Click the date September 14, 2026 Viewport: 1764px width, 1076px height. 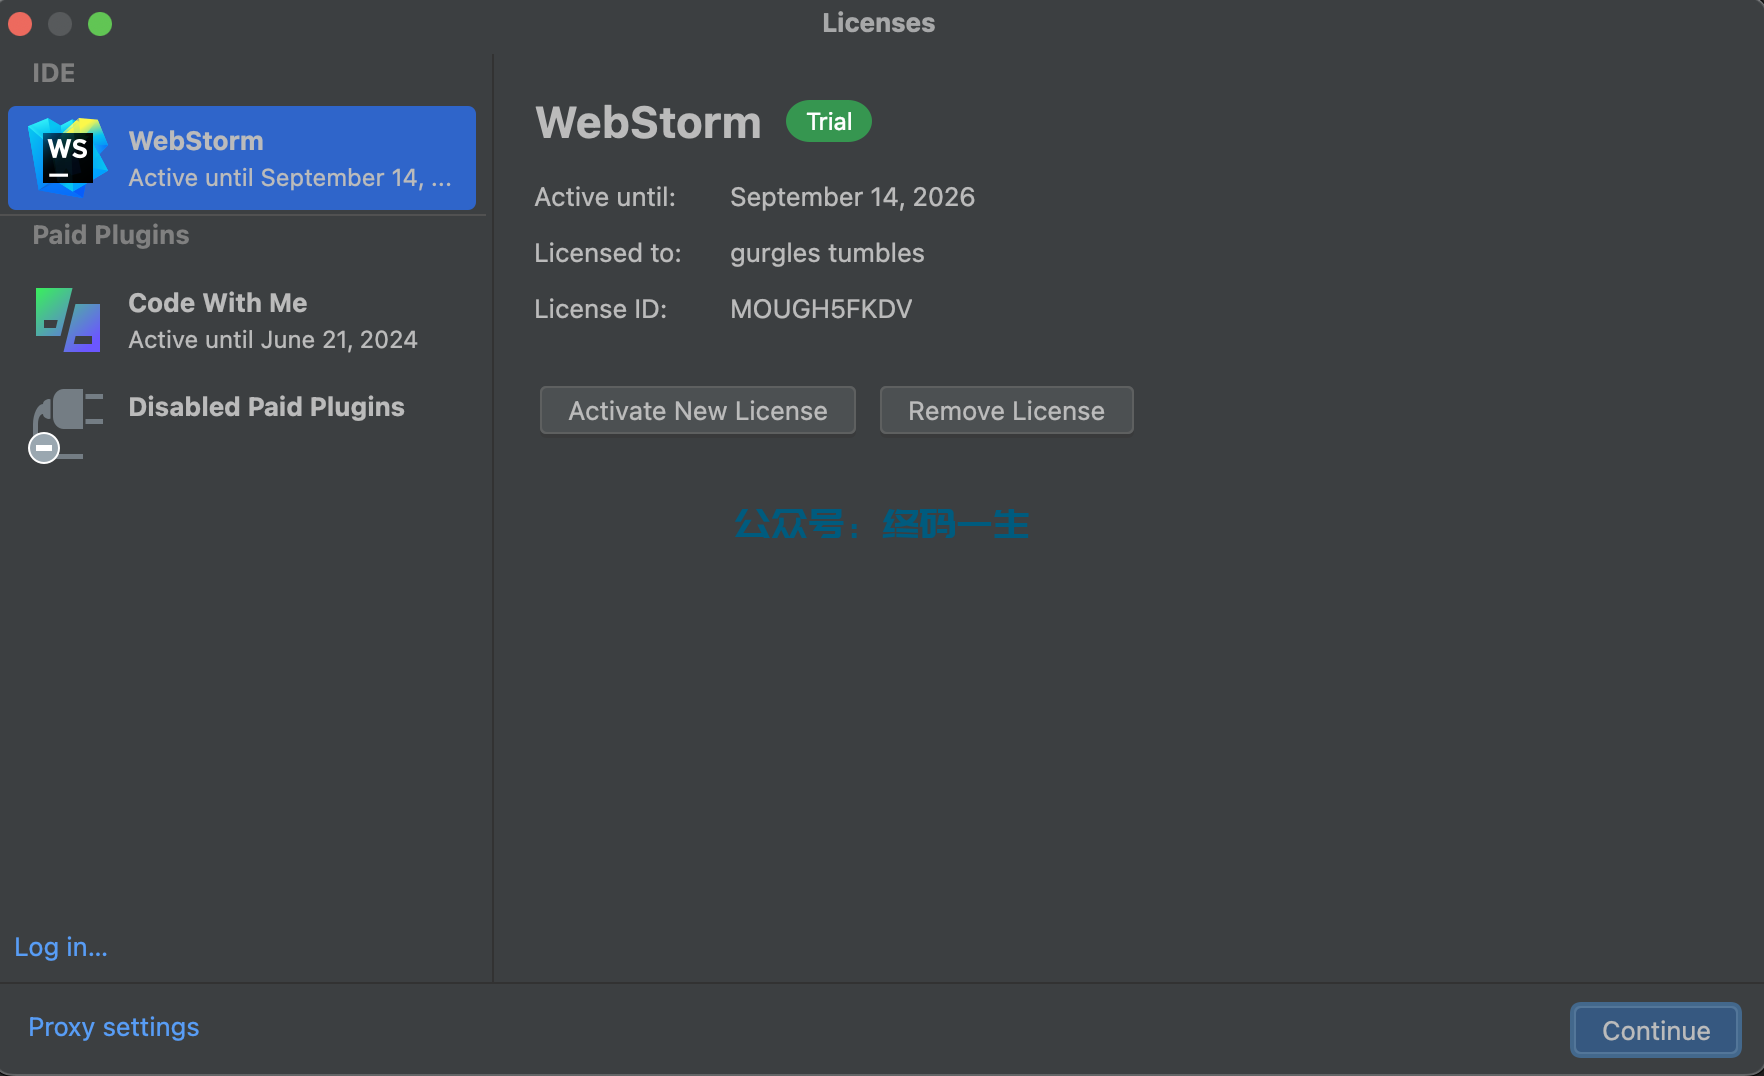point(852,197)
